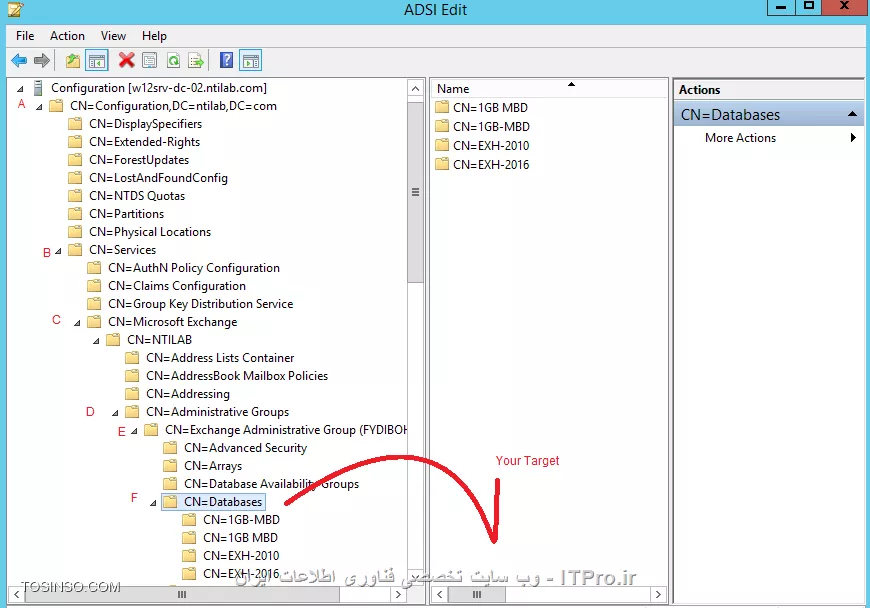Open the View menu
The width and height of the screenshot is (870, 608).
click(113, 36)
